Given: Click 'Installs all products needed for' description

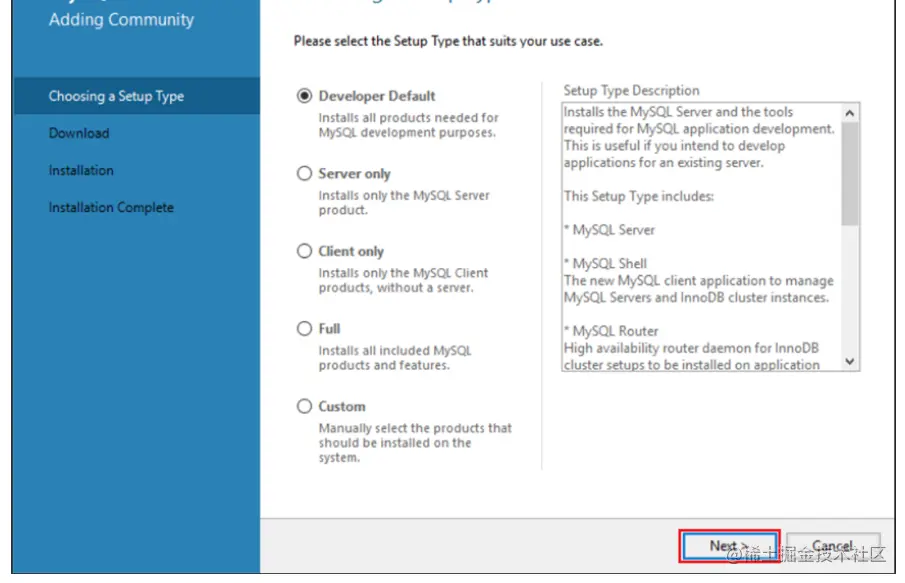Looking at the screenshot, I should click(409, 125).
